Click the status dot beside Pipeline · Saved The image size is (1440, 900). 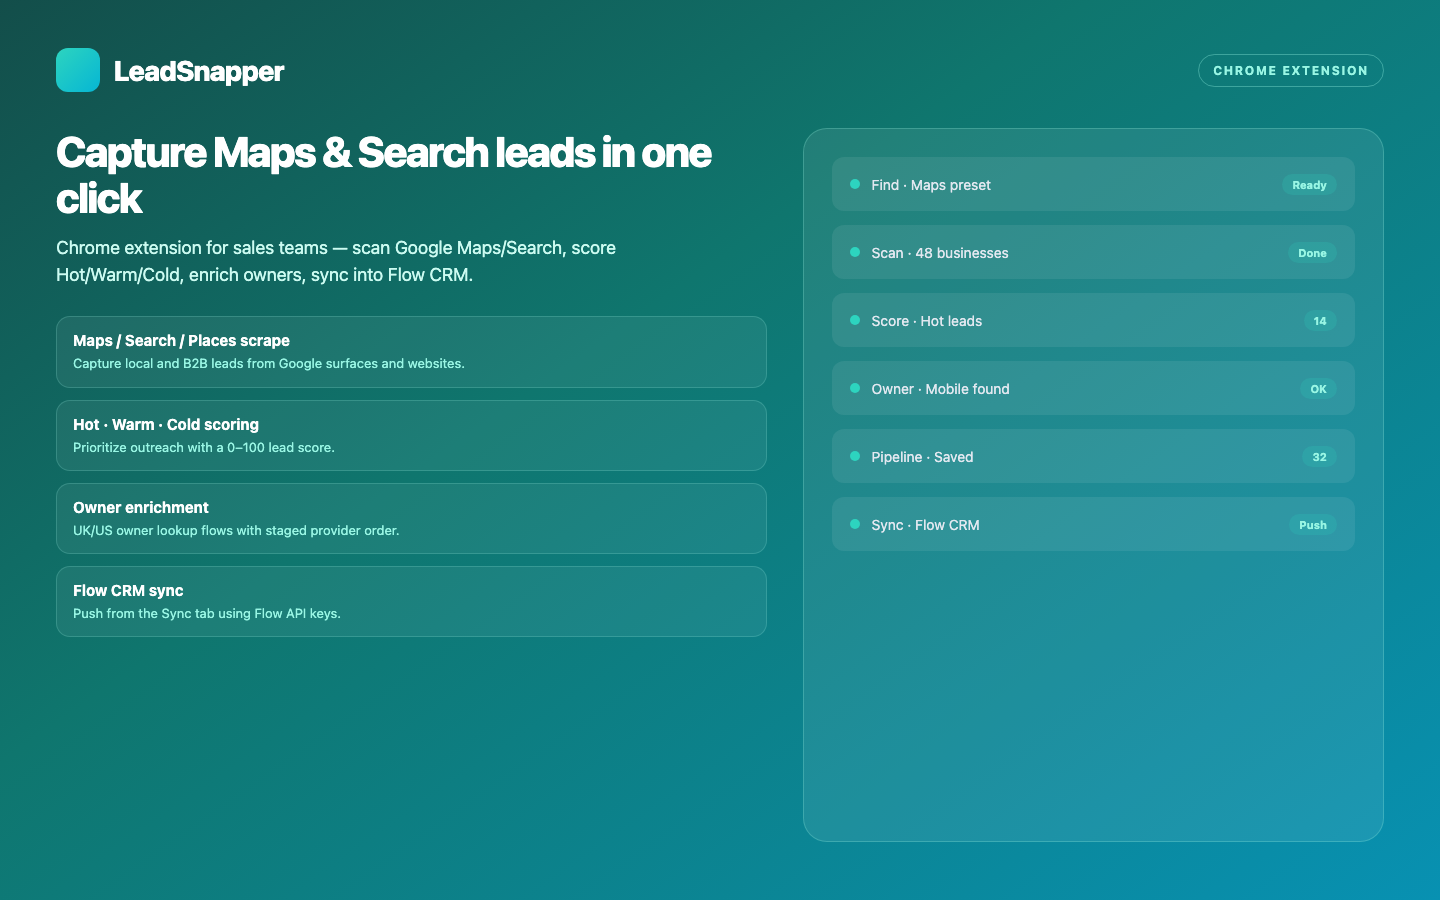pyautogui.click(x=855, y=456)
